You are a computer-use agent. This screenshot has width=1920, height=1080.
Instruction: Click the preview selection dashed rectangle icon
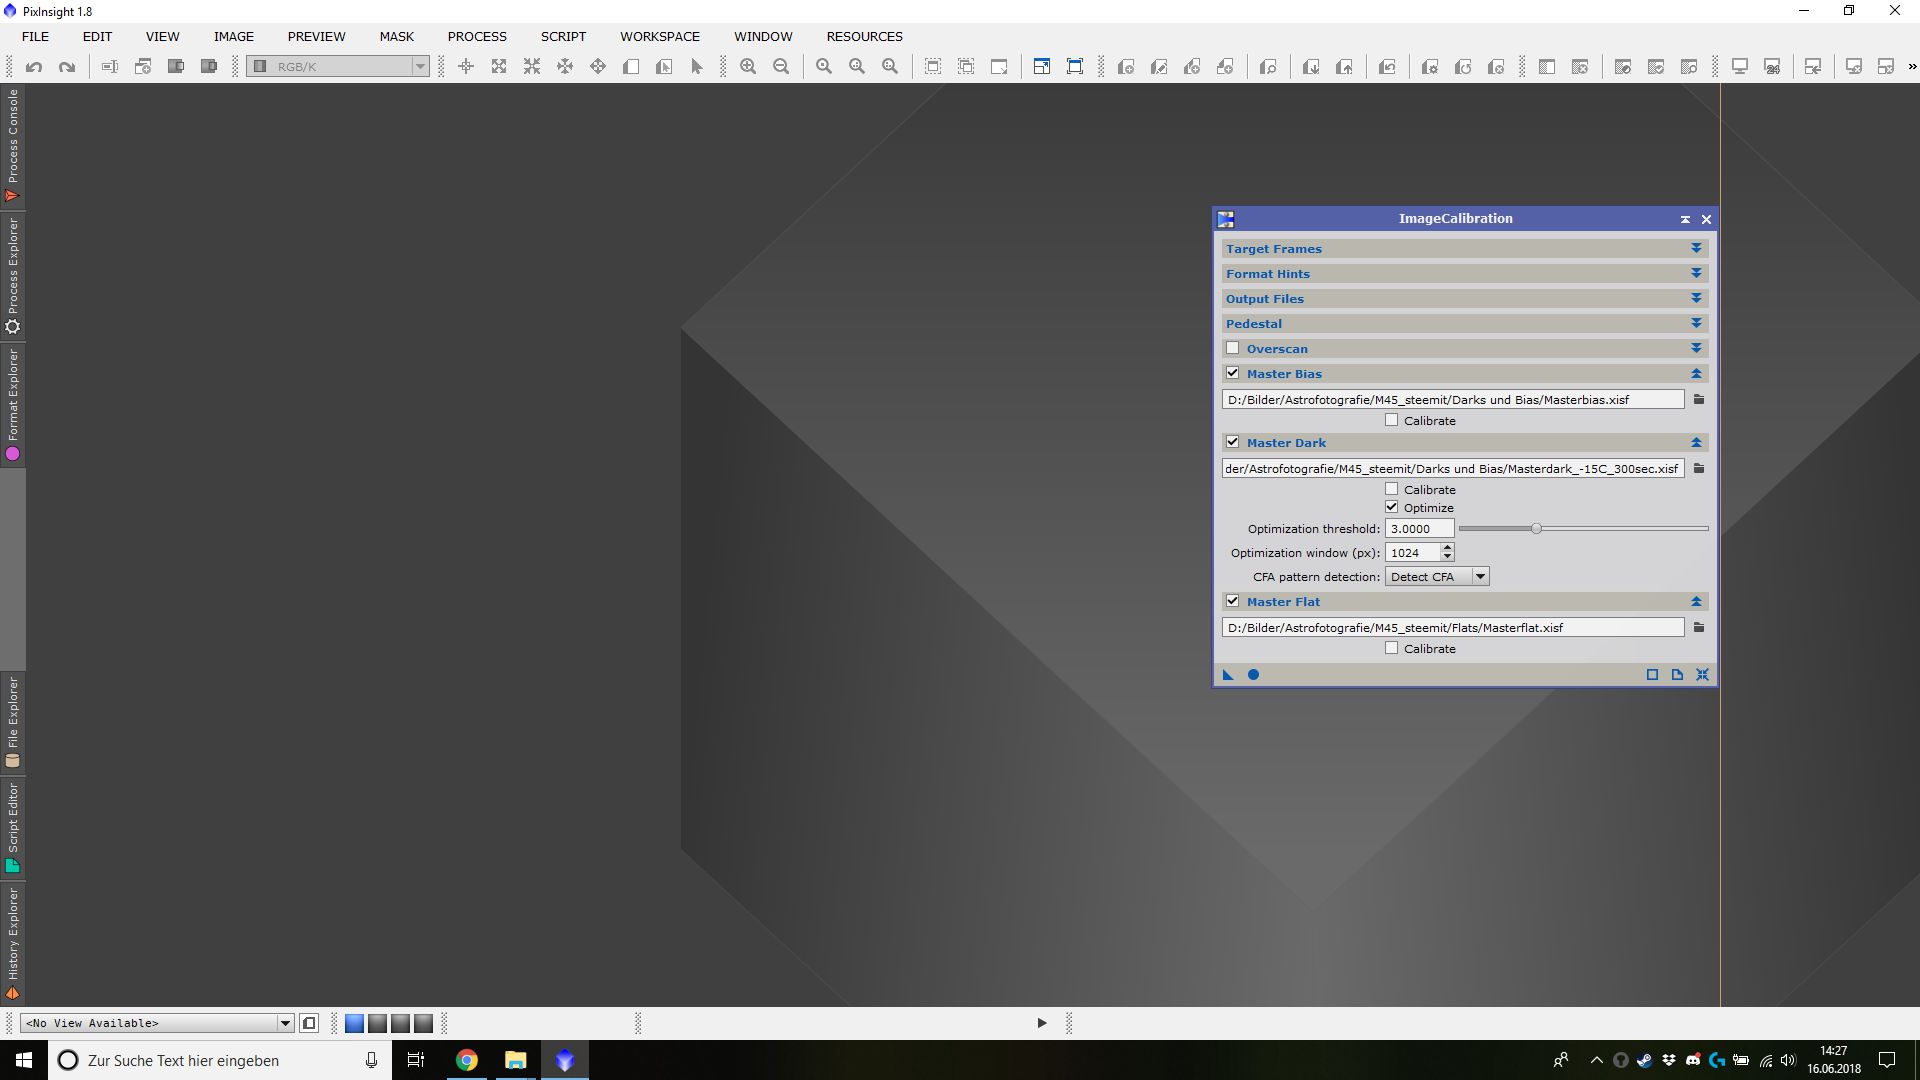click(x=933, y=67)
